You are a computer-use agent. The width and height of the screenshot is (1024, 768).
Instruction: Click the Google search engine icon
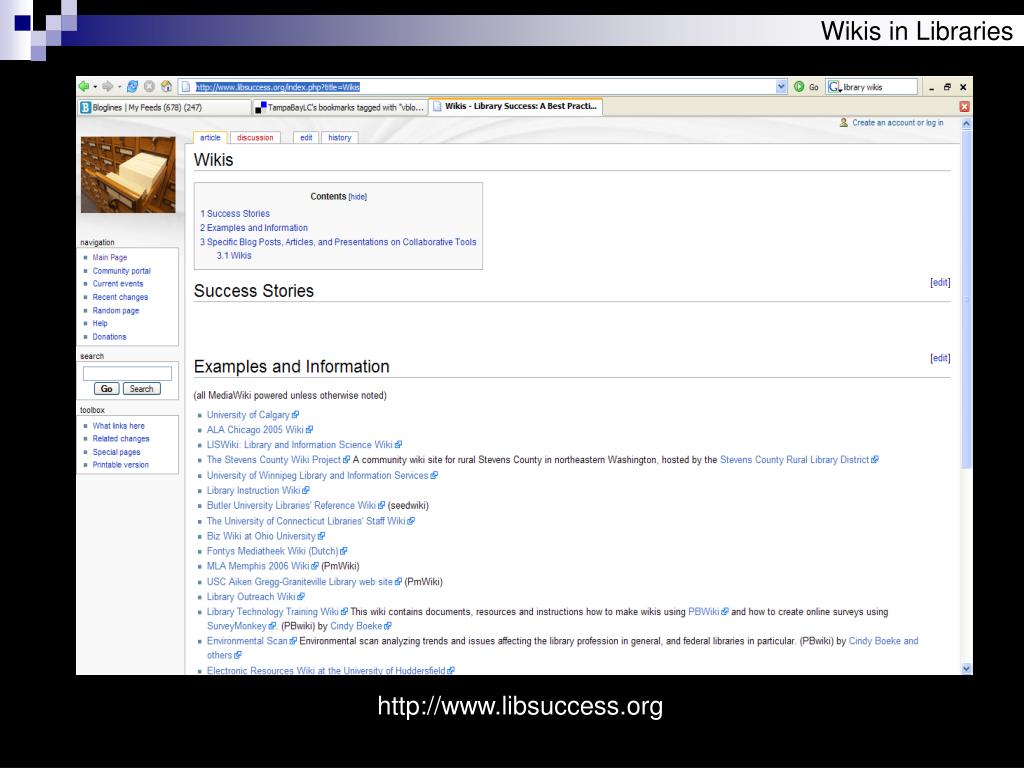834,87
